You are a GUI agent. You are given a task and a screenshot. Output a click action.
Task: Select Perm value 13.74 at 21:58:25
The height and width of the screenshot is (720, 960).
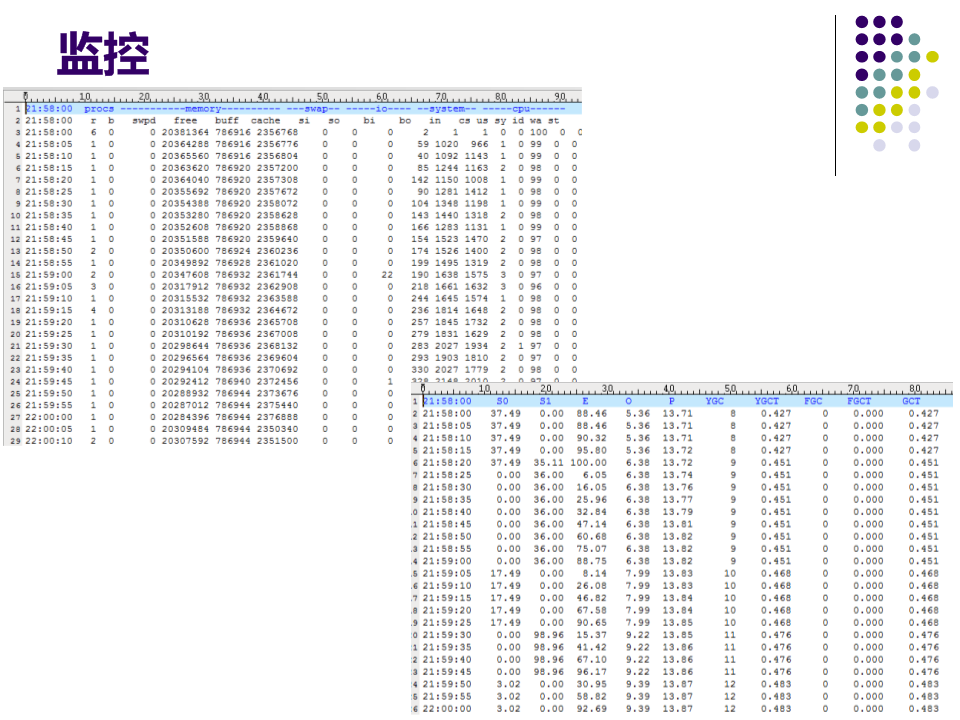(677, 475)
